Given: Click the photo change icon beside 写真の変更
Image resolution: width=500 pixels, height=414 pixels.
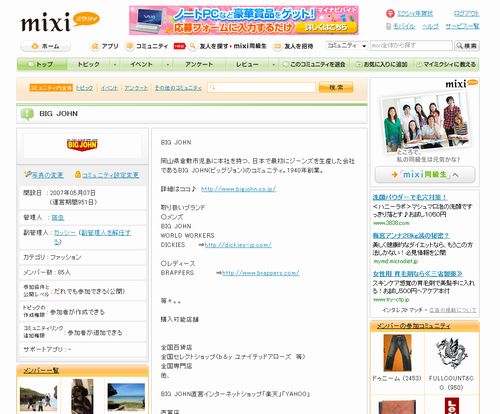Looking at the screenshot, I should click(27, 174).
